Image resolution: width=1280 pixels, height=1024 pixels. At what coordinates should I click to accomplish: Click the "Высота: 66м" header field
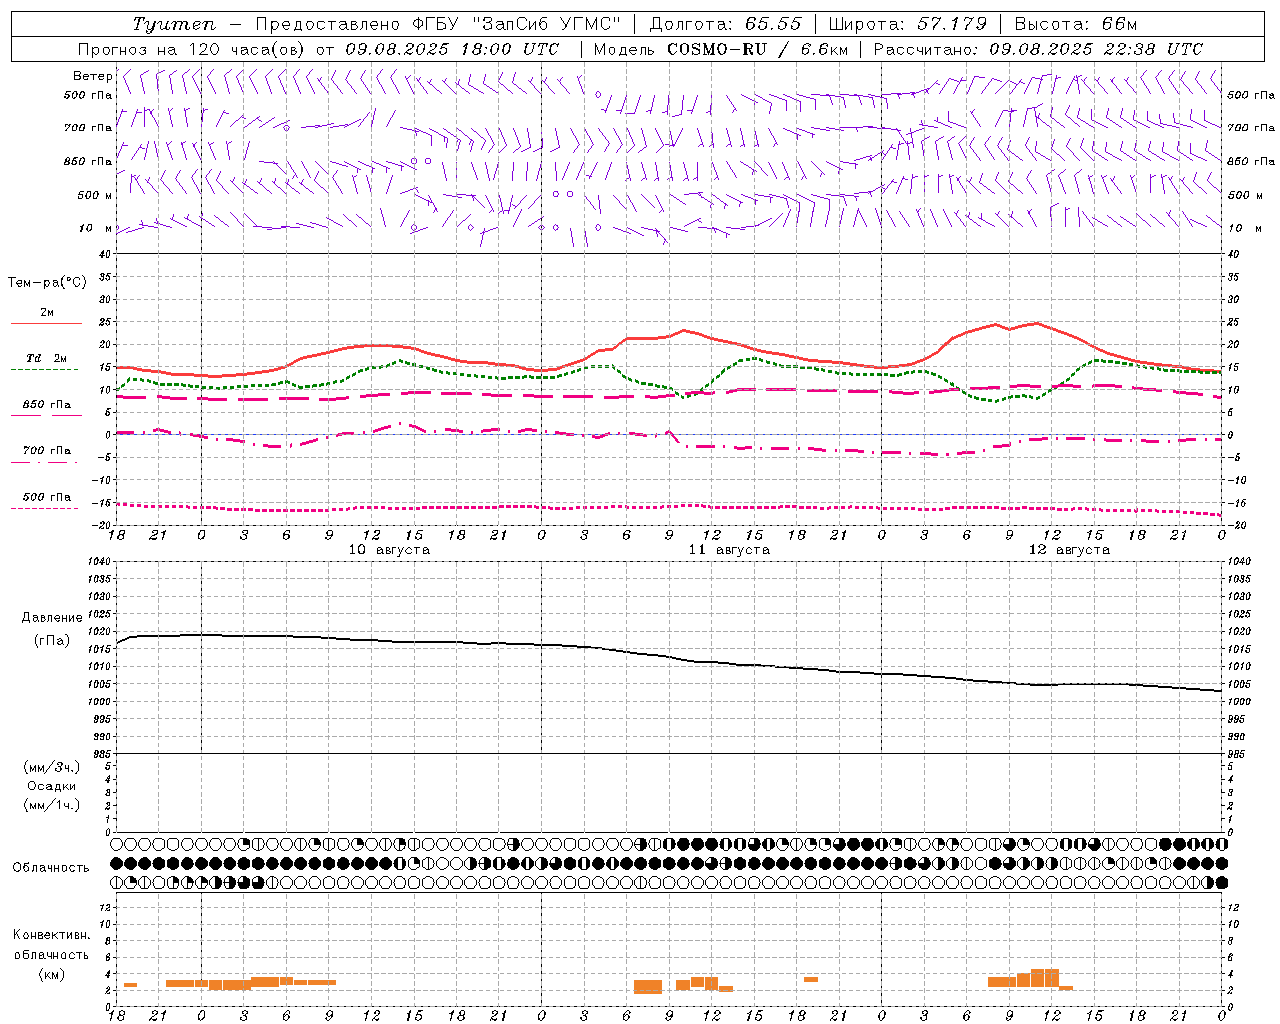click(1076, 24)
